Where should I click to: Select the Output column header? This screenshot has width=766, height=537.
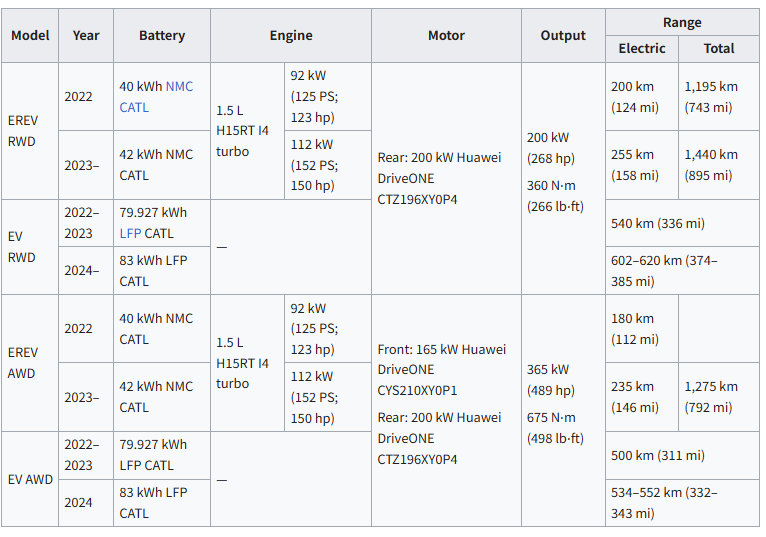click(x=563, y=35)
